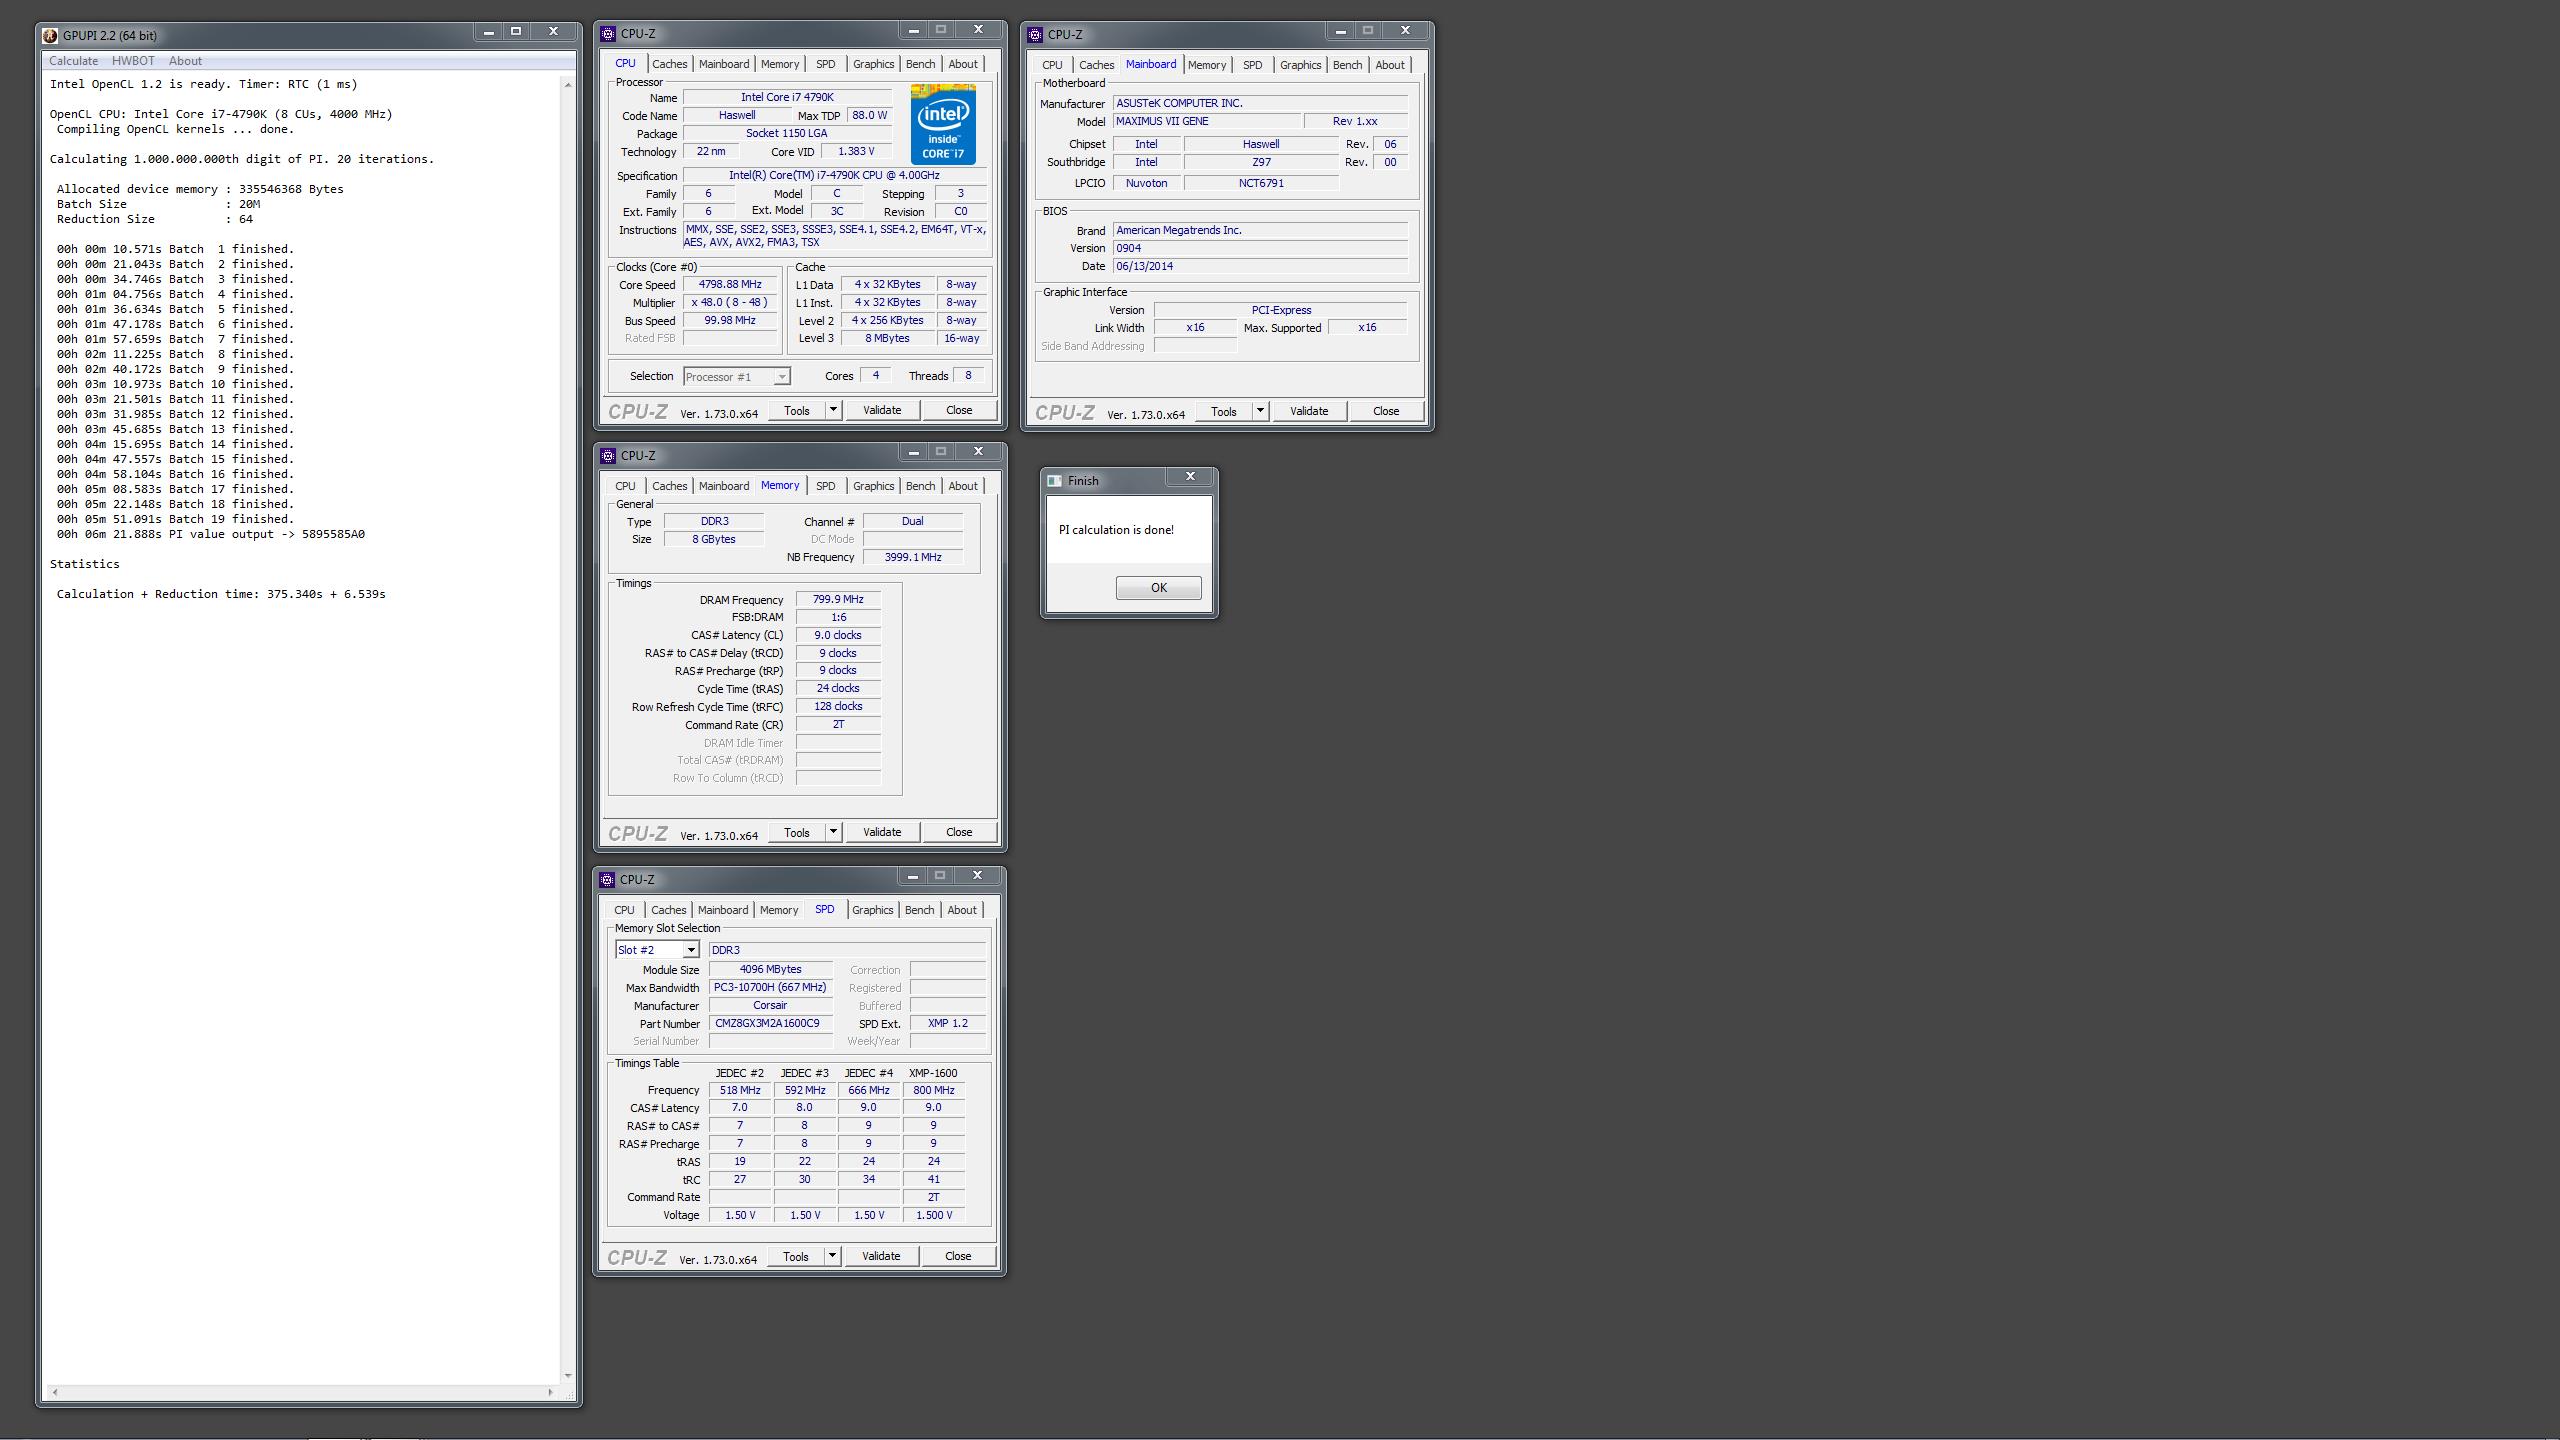
Task: Click GPUPI horizontal scrollbar right arrow
Action: coord(550,1392)
